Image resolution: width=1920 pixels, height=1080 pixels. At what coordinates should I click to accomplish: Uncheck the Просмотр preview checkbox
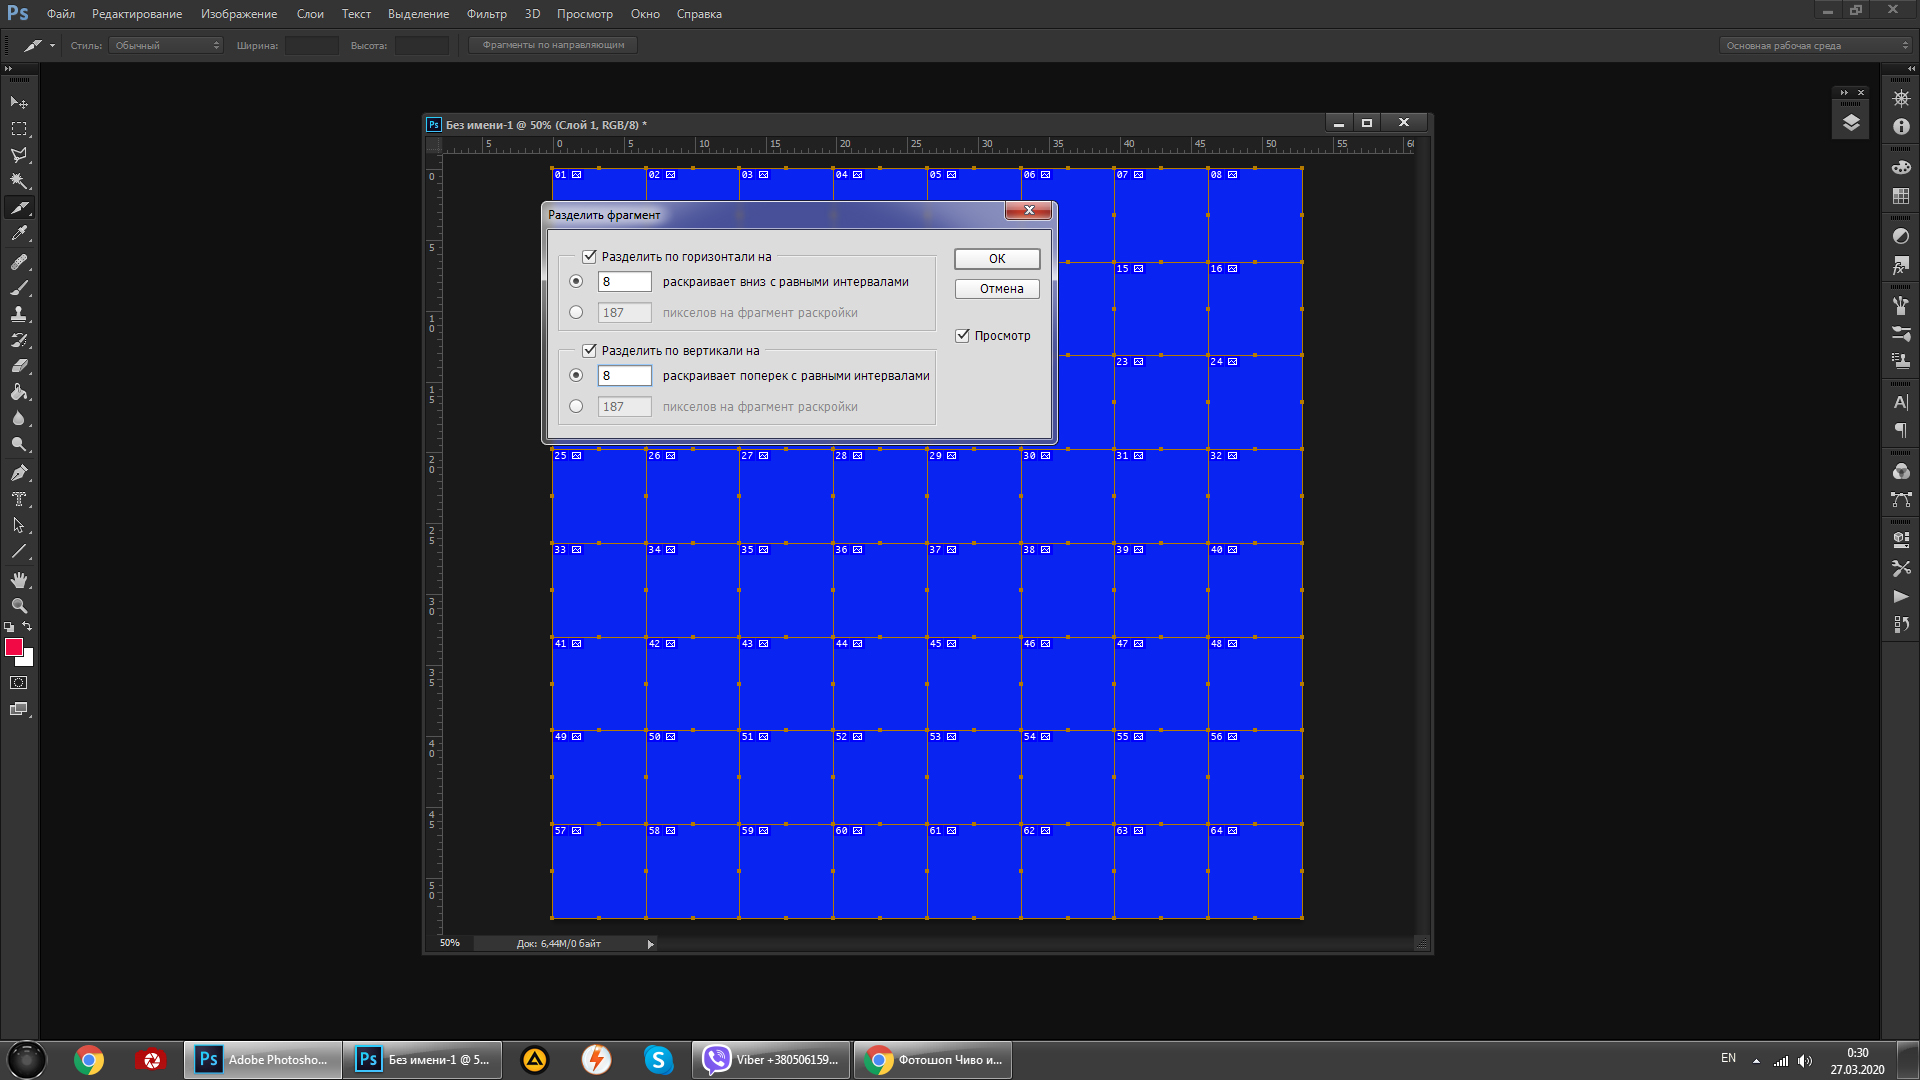click(x=963, y=336)
